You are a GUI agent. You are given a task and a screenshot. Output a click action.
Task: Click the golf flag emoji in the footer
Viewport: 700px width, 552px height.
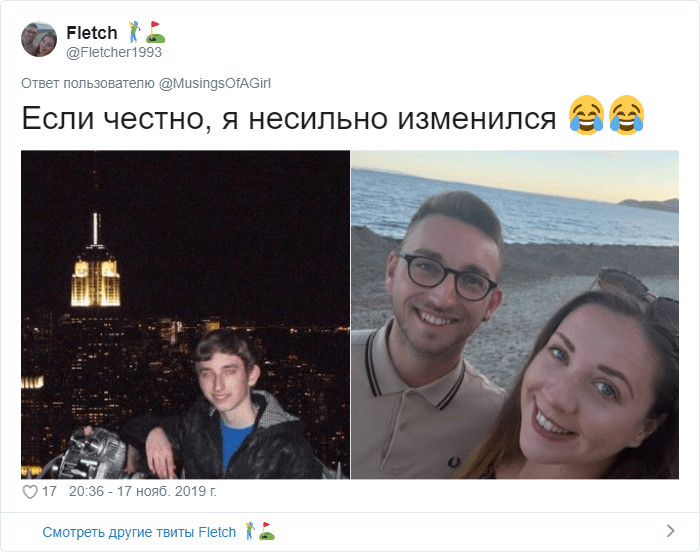[267, 531]
